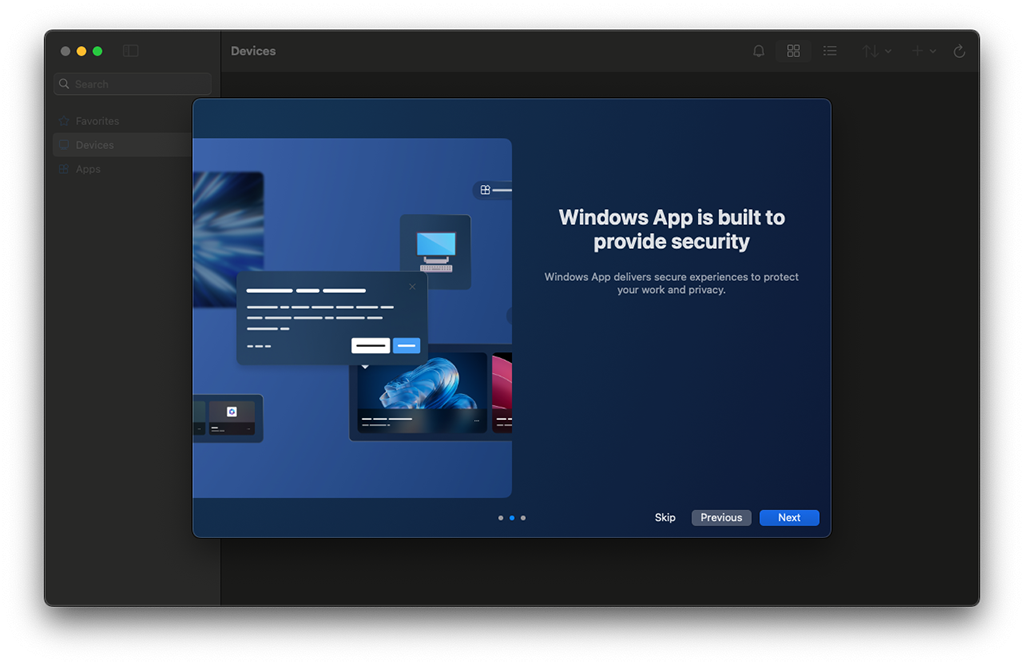1024x665 pixels.
Task: Jump to the third onboarding page dot
Action: point(523,518)
